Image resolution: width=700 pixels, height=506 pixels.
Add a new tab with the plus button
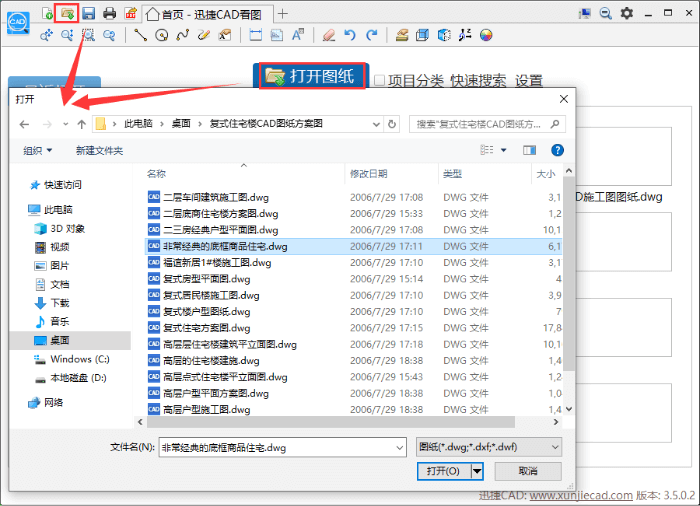[283, 13]
